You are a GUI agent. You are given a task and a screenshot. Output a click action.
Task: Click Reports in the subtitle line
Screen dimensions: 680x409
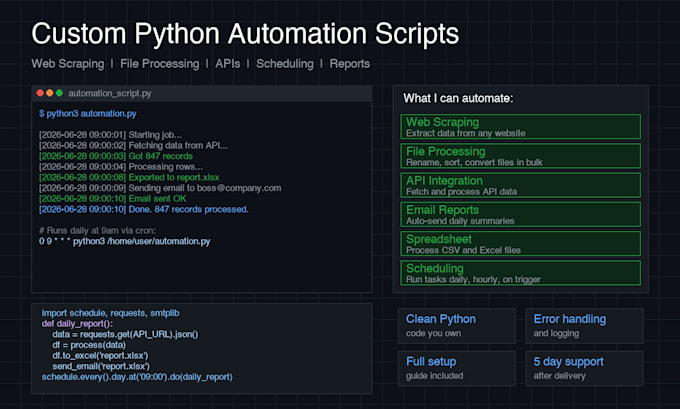350,64
